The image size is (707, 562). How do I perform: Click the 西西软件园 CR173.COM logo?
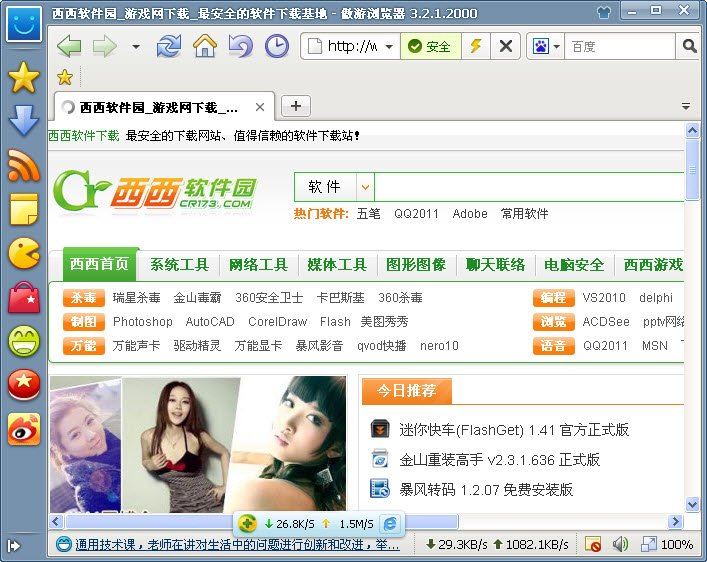pyautogui.click(x=155, y=192)
